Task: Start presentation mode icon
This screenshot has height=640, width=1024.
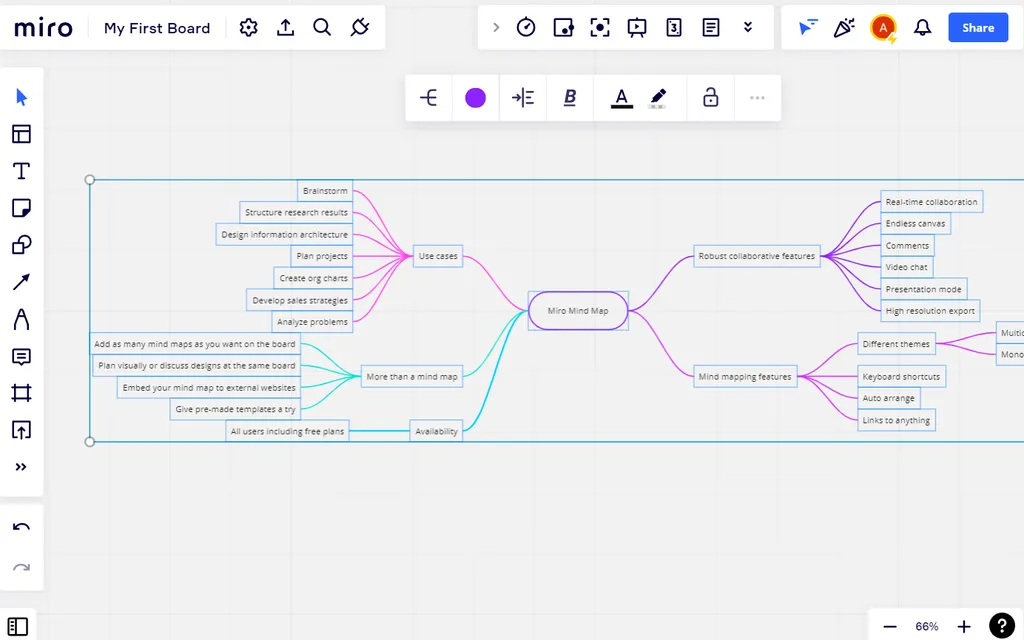Action: [x=637, y=27]
